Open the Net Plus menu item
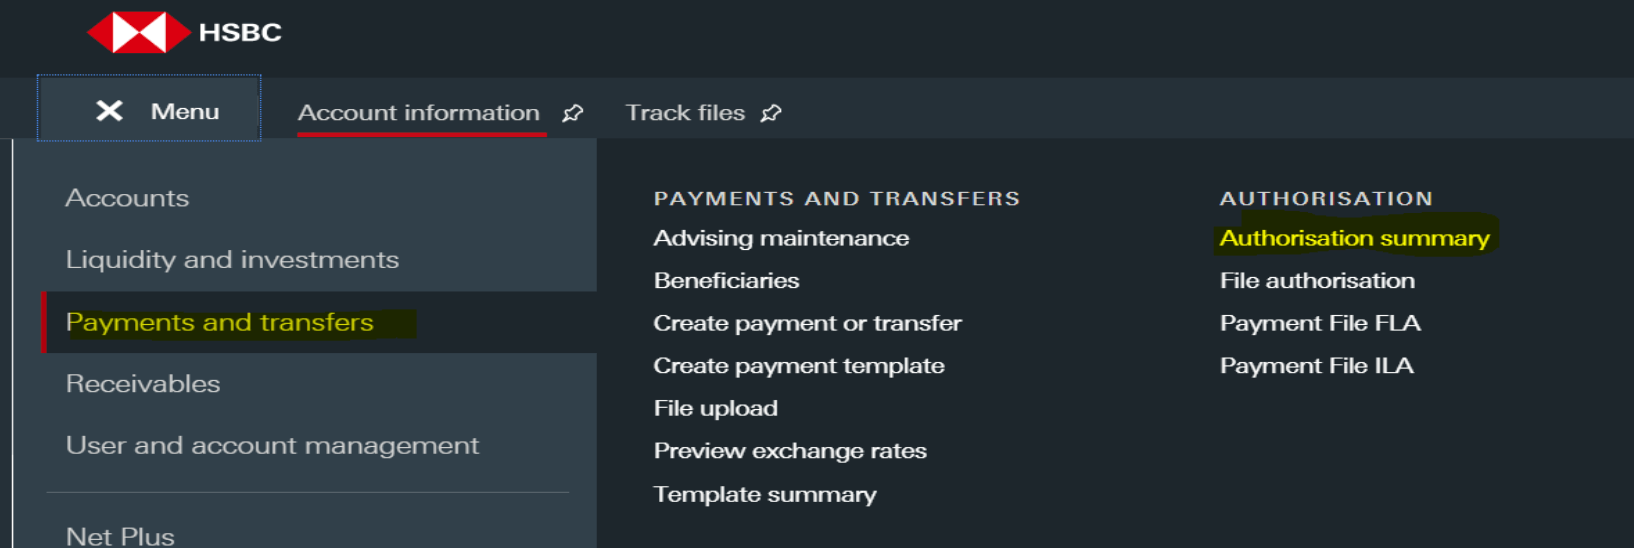Viewport: 1634px width, 548px height. [x=120, y=536]
